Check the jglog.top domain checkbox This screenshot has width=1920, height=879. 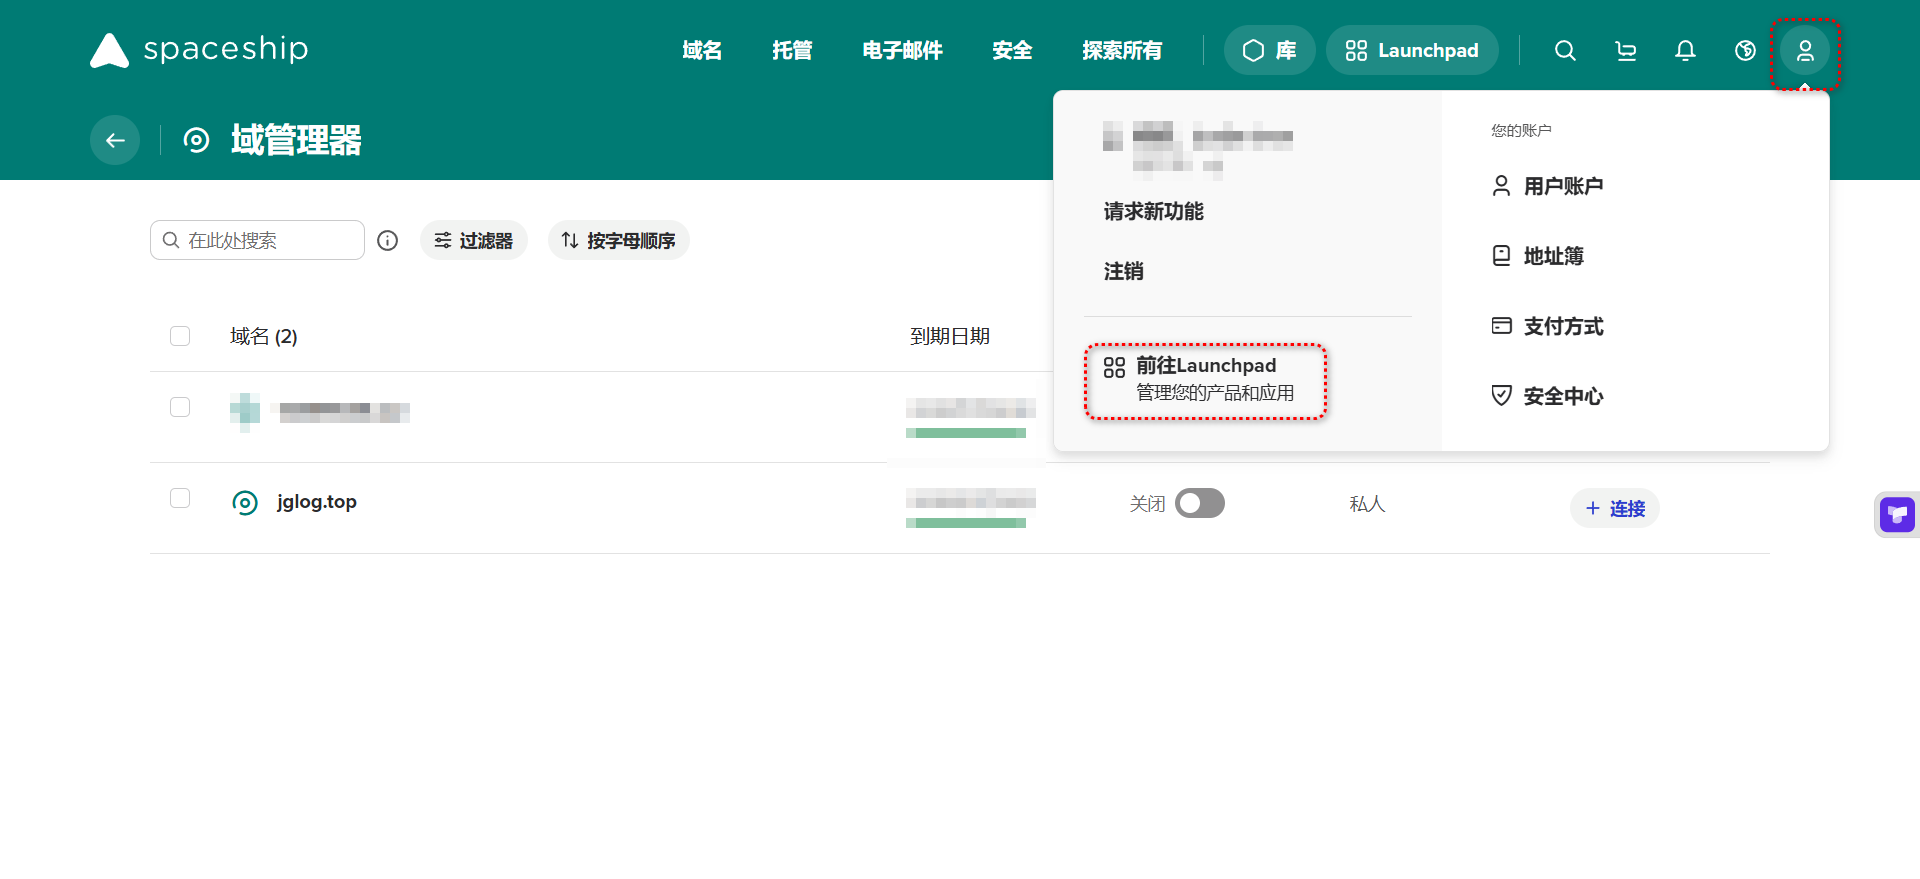click(180, 498)
